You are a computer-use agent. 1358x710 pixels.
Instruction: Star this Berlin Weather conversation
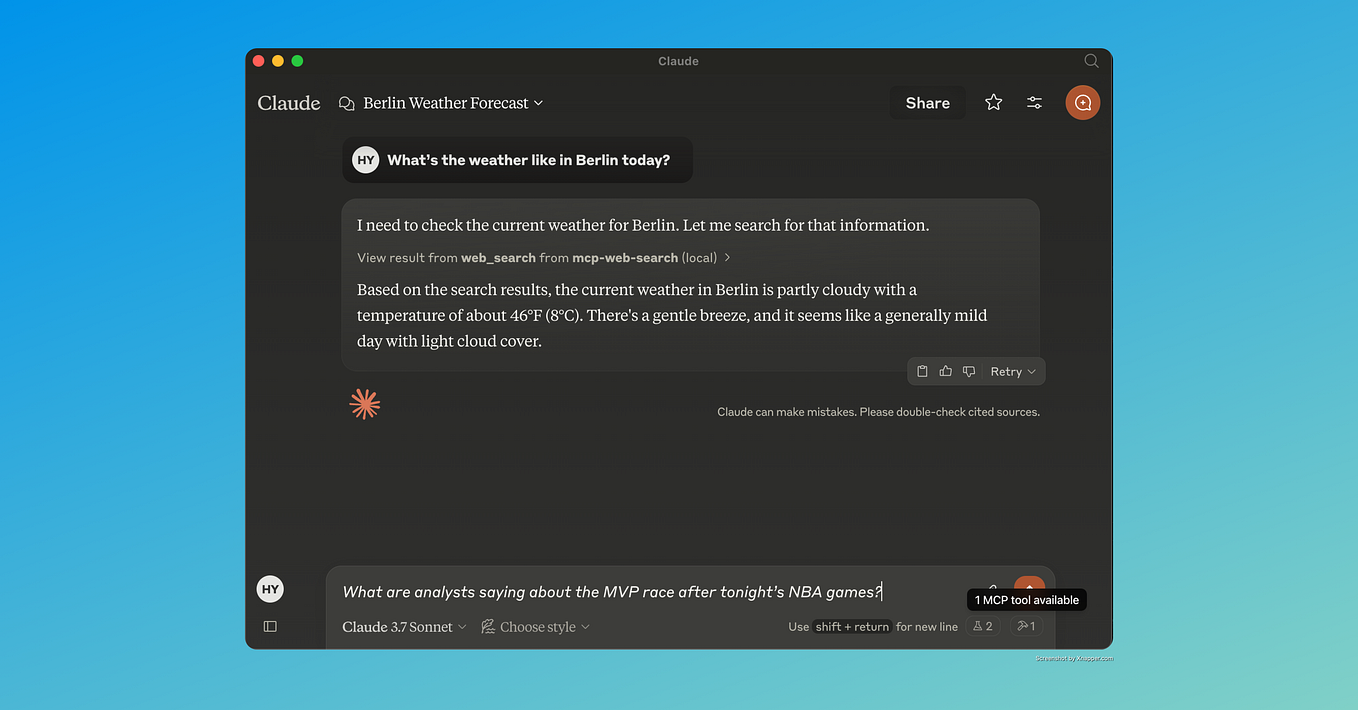click(993, 102)
